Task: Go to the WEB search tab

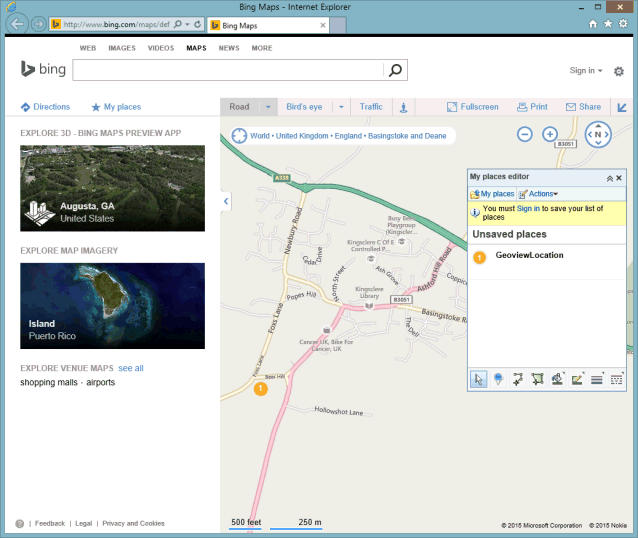Action: [88, 48]
